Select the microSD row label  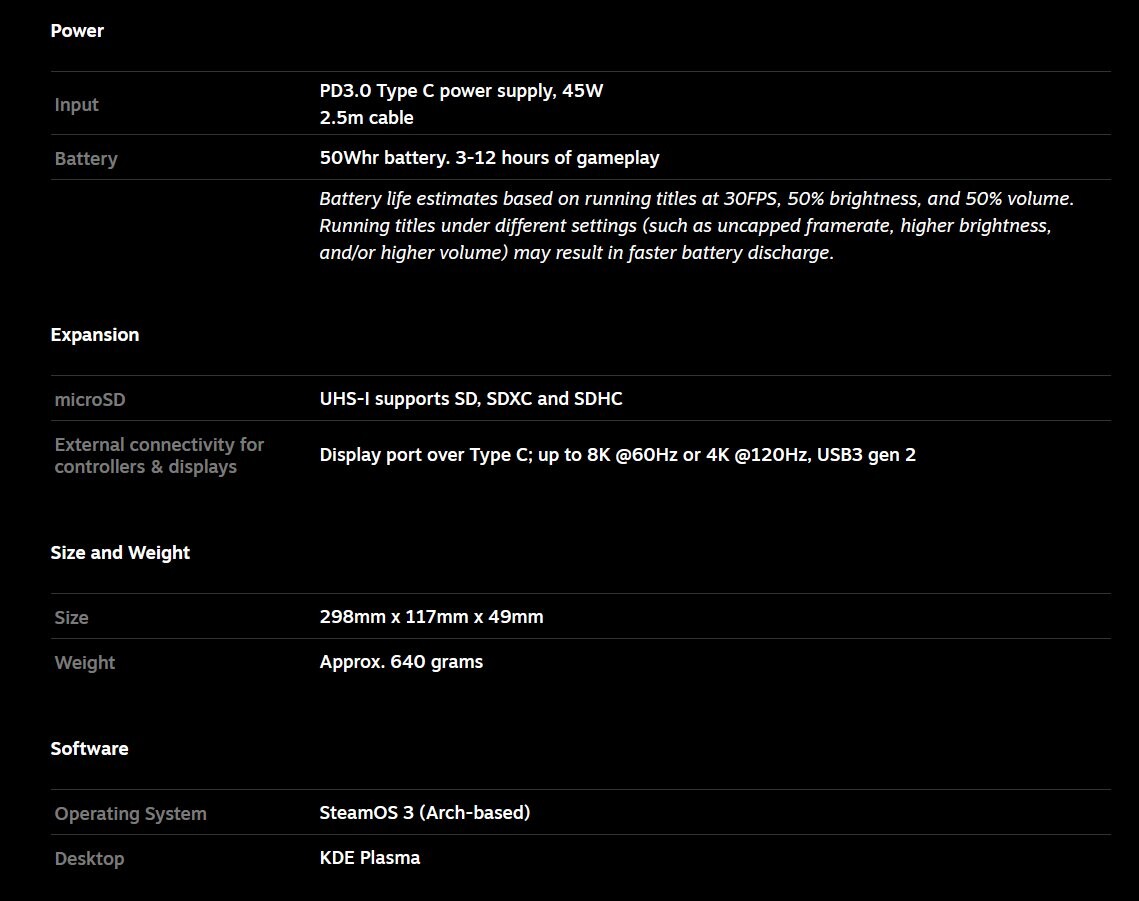[x=90, y=400]
